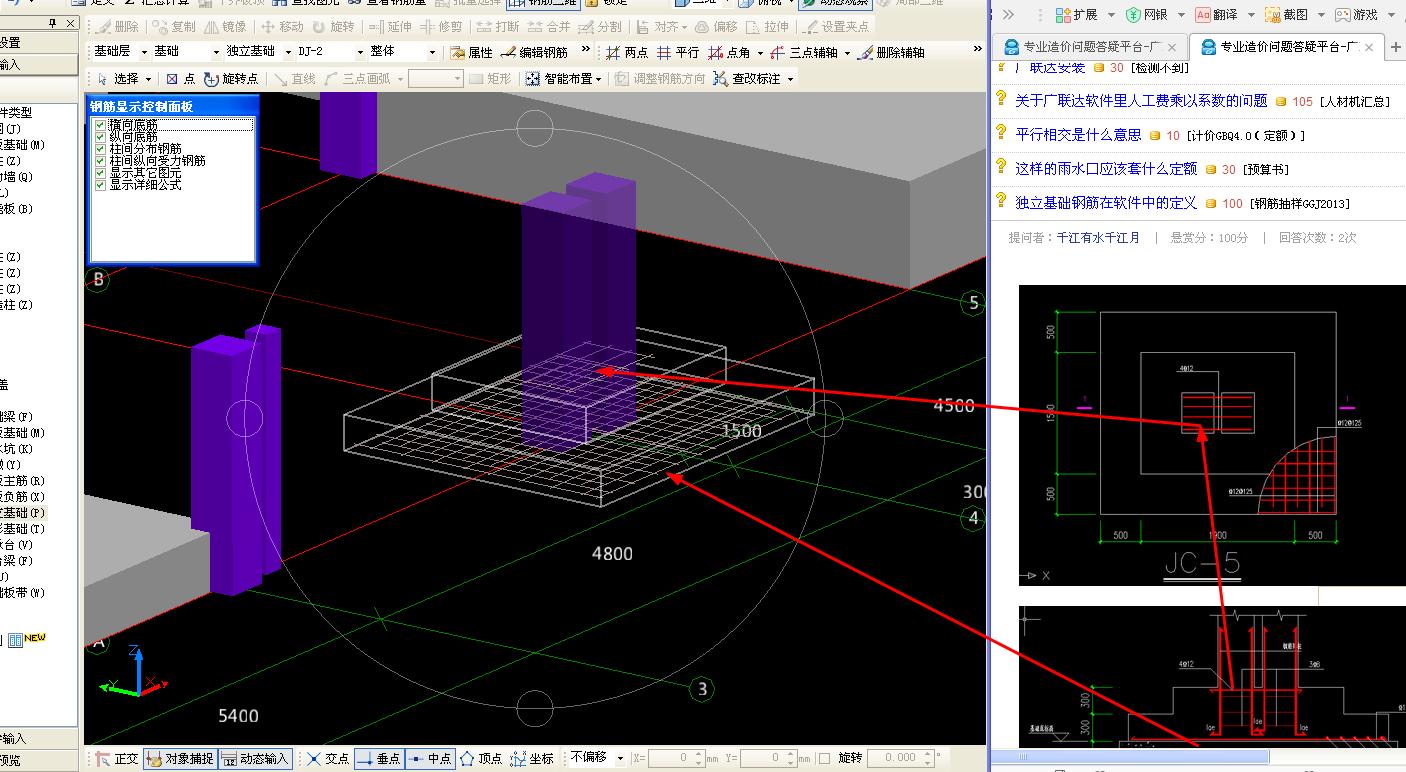
Task: Click the 属性 properties tool
Action: point(472,52)
